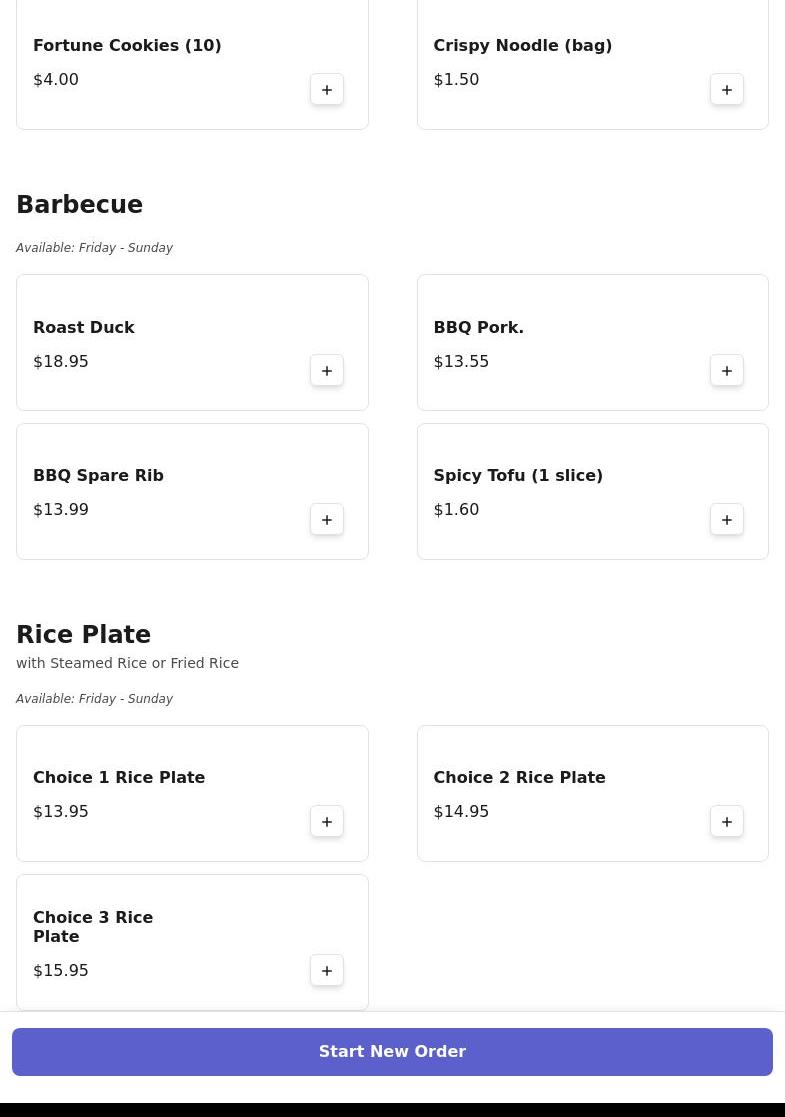Click the Rice Plate section heading
The height and width of the screenshot is (1117, 785).
84,635
